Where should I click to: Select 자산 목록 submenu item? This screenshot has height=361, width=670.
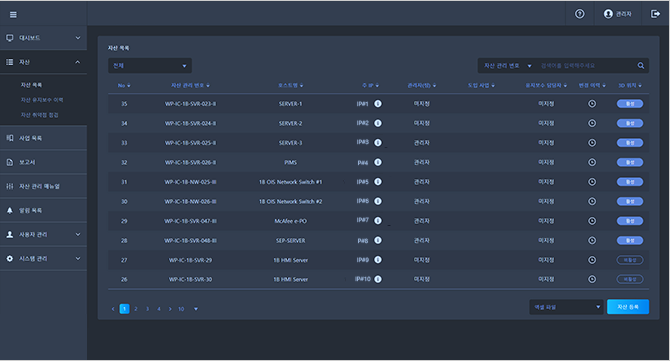click(31, 85)
